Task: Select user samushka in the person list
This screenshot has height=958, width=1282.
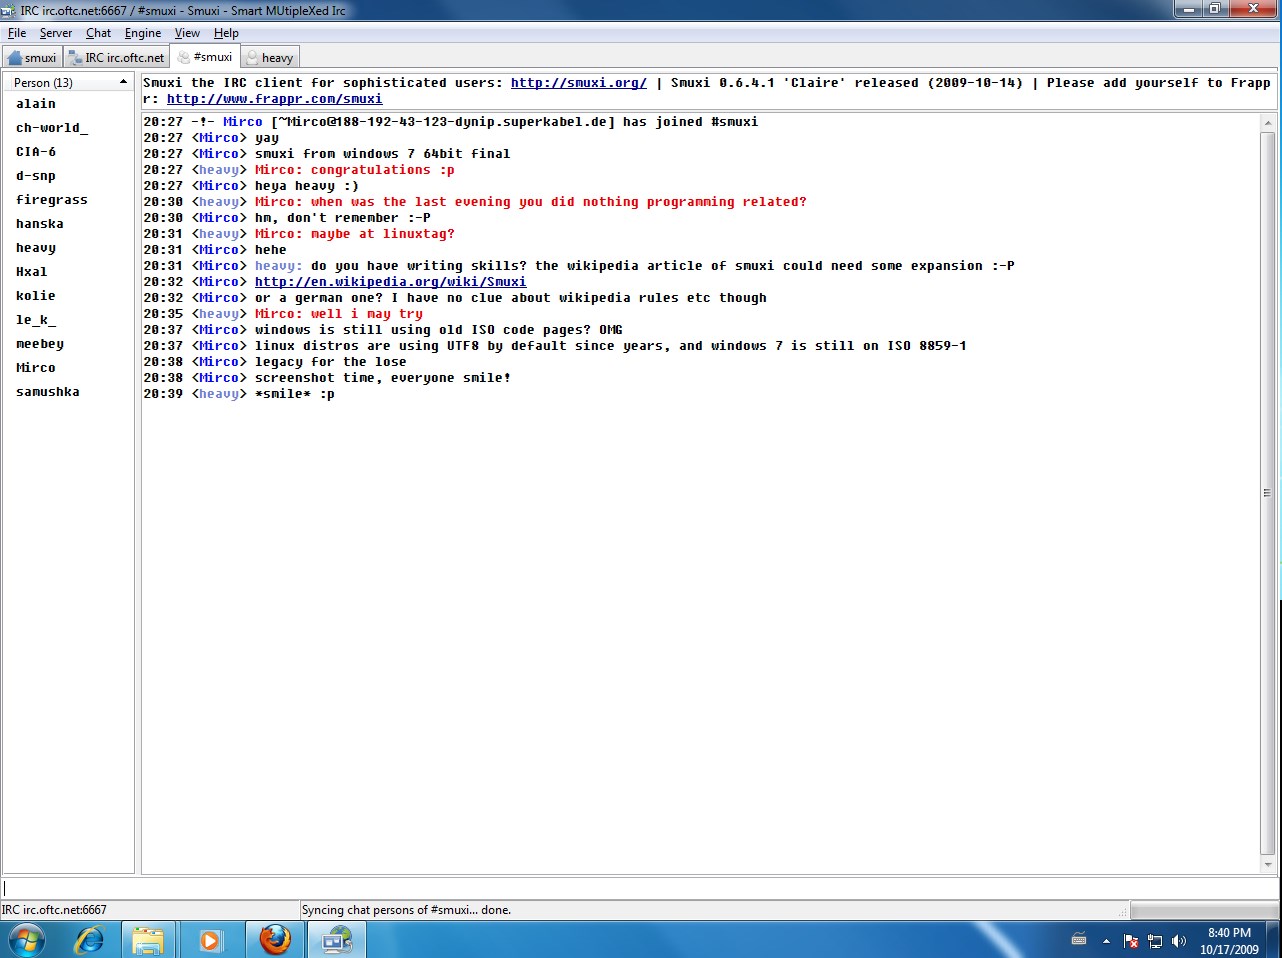Action: point(48,392)
